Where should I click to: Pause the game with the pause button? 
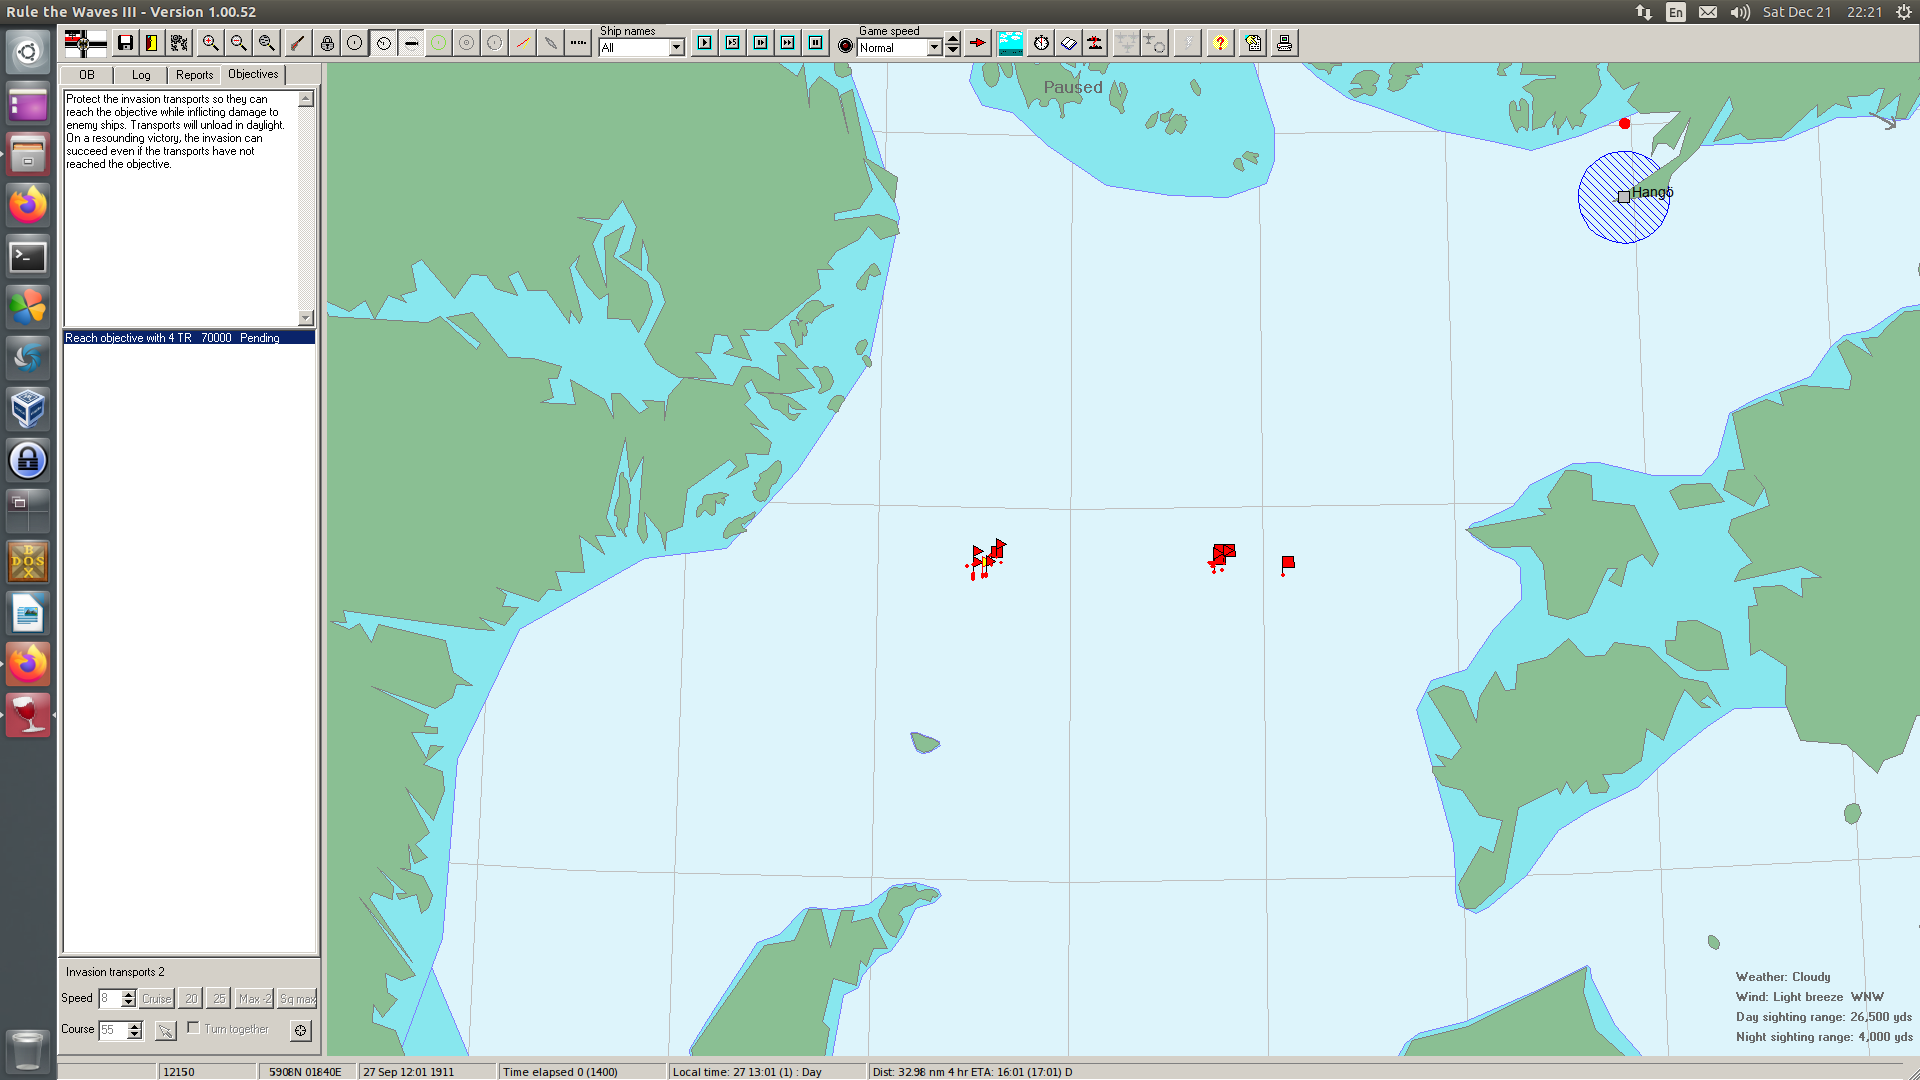pyautogui.click(x=816, y=43)
